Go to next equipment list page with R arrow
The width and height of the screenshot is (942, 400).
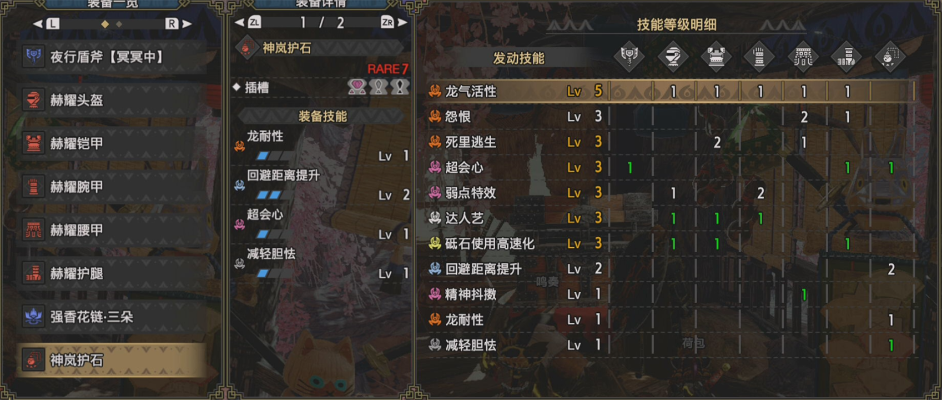tap(178, 23)
